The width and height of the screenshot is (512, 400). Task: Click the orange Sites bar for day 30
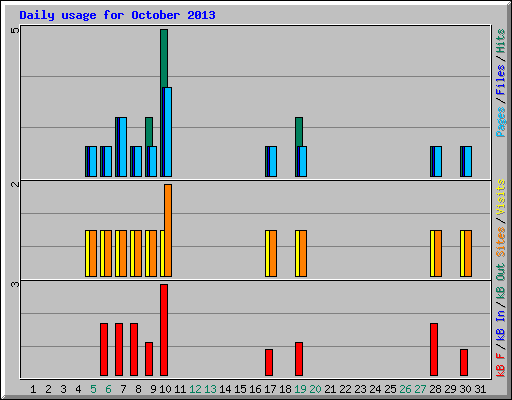[468, 253]
